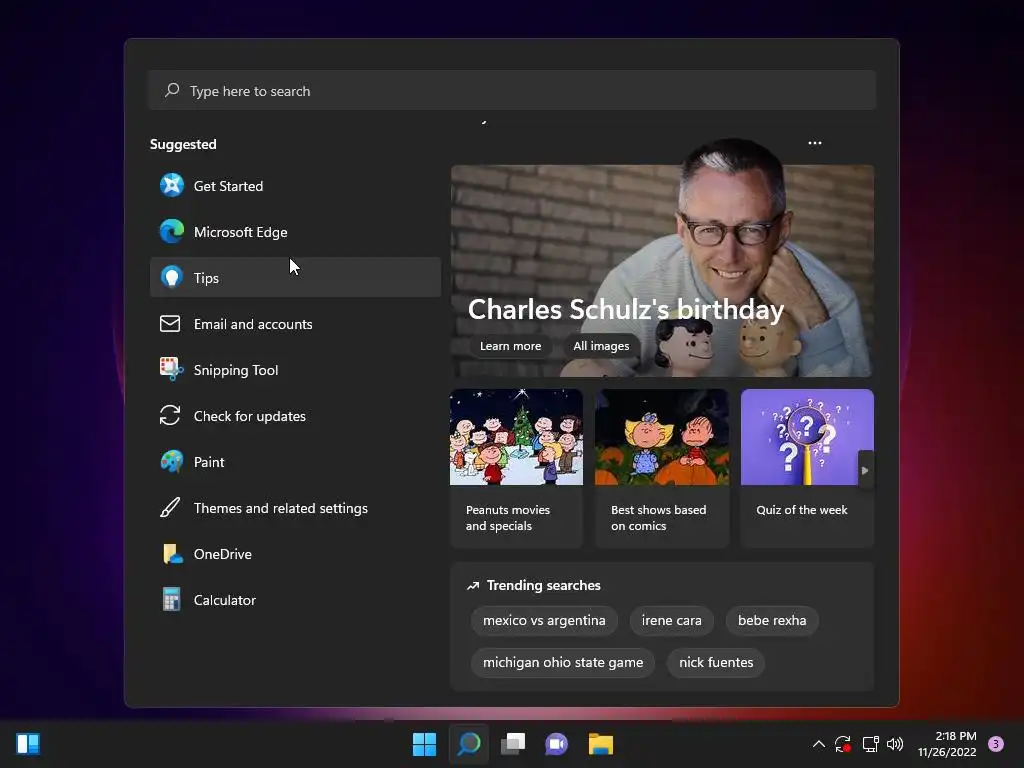Click the Check for updates refresh icon

(x=170, y=415)
